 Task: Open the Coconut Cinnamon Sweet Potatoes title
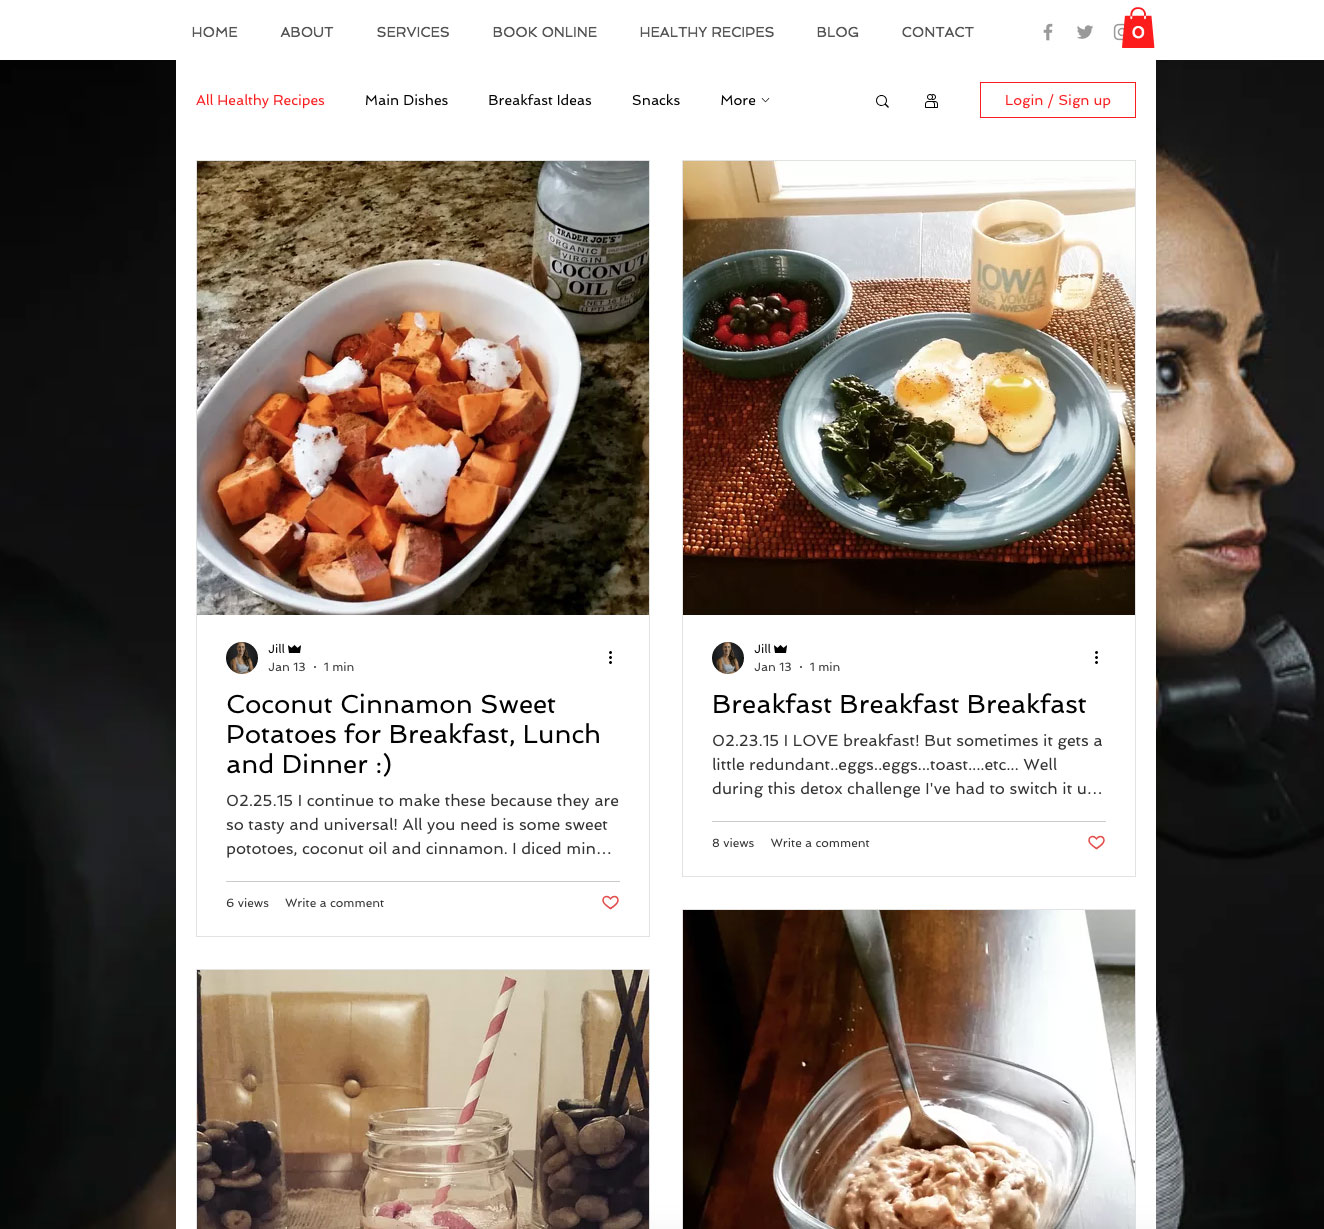point(413,734)
